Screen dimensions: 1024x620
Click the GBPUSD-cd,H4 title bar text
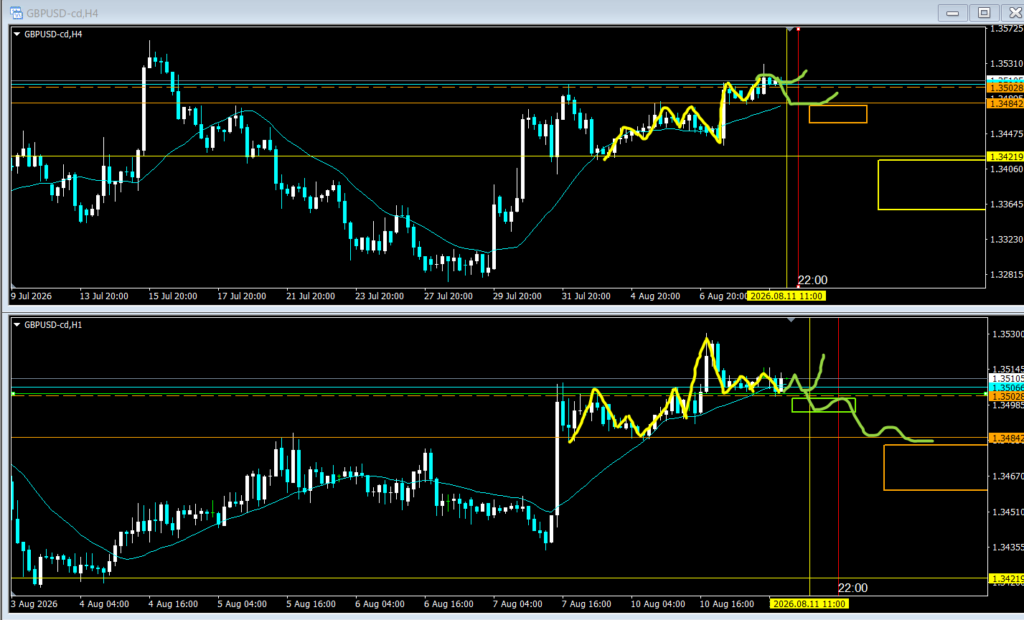pos(63,13)
